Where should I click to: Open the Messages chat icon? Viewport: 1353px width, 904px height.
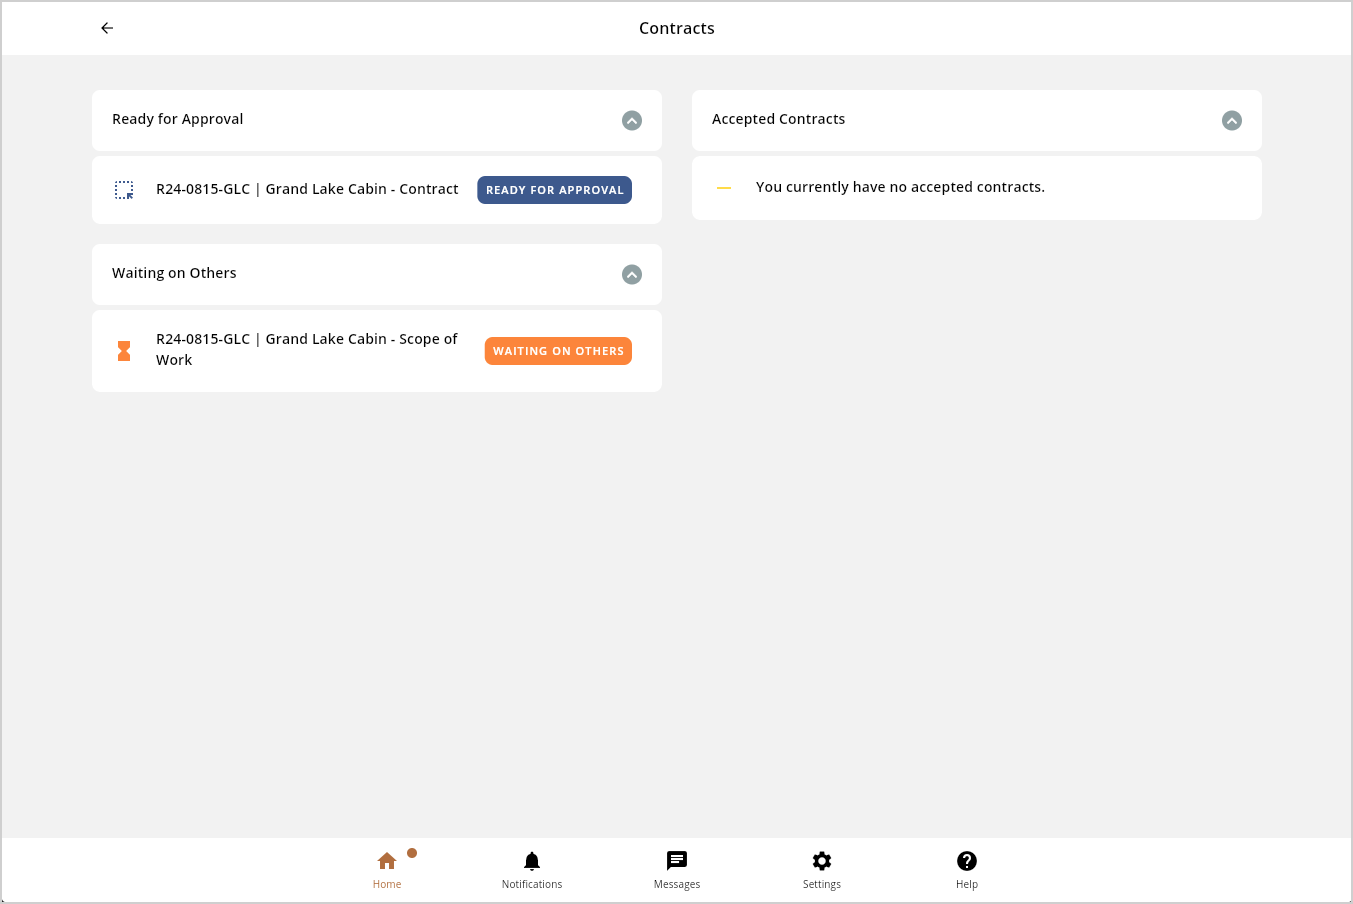tap(677, 861)
